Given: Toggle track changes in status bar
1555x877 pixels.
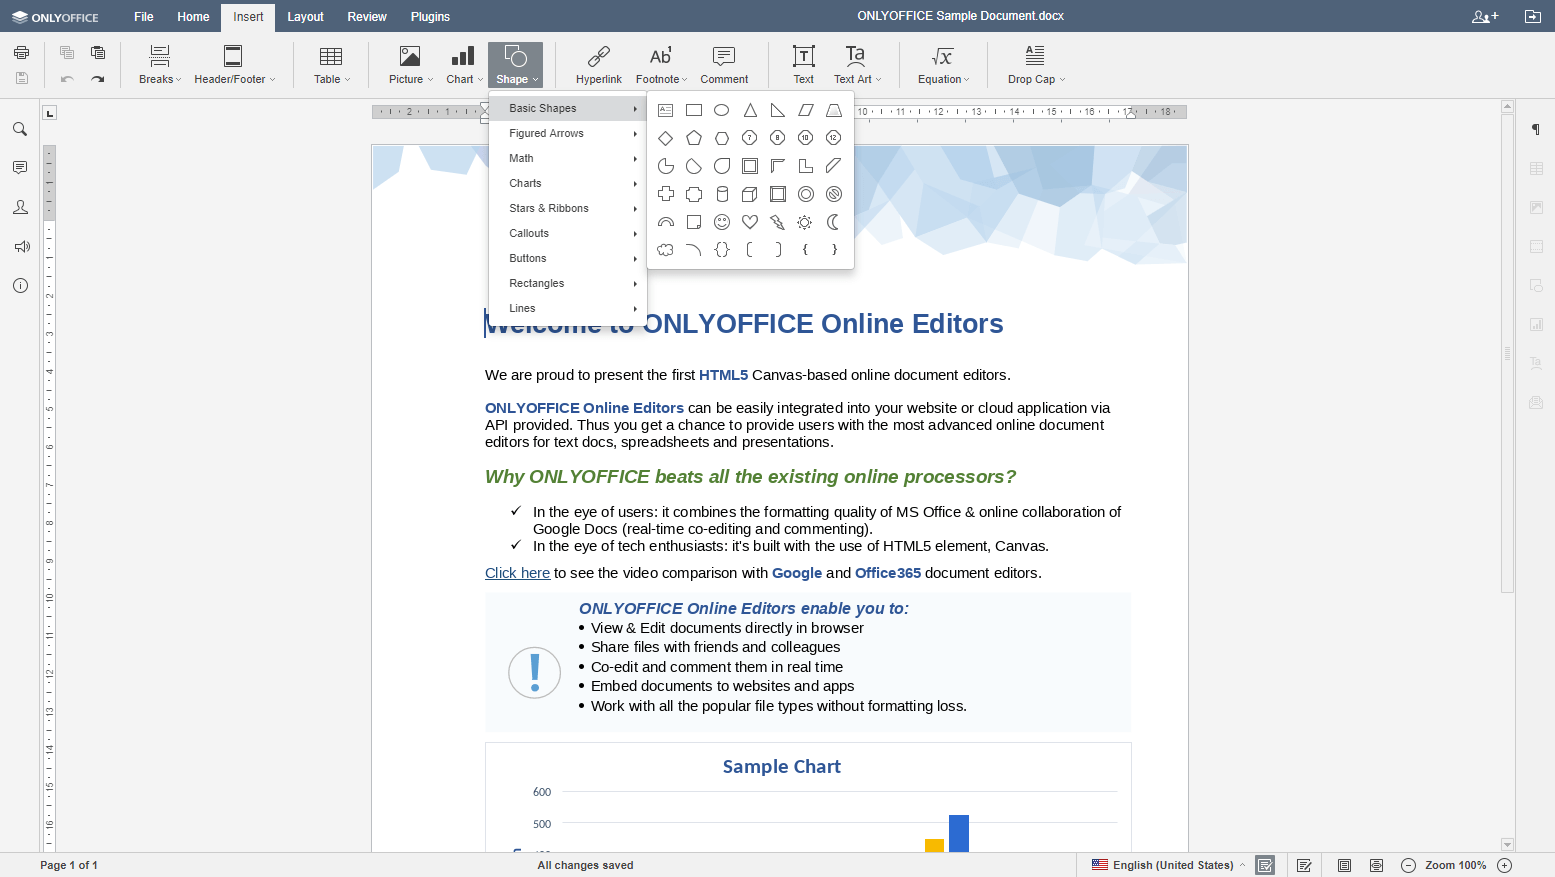Looking at the screenshot, I should [1304, 865].
